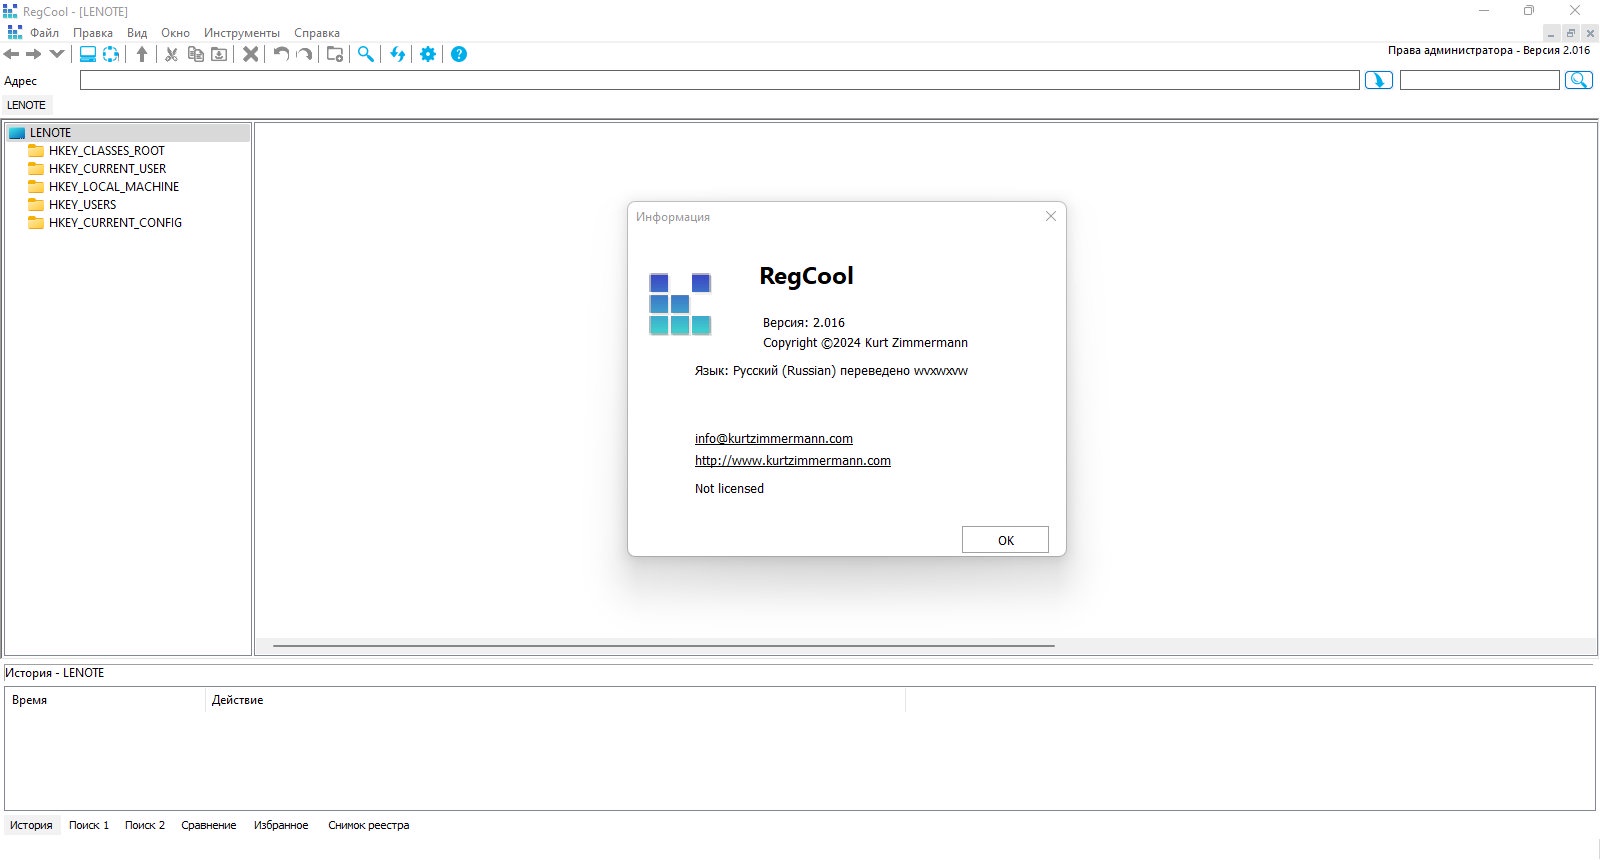
Task: Click the blue arrow go button beside the address bar
Action: pos(1379,81)
